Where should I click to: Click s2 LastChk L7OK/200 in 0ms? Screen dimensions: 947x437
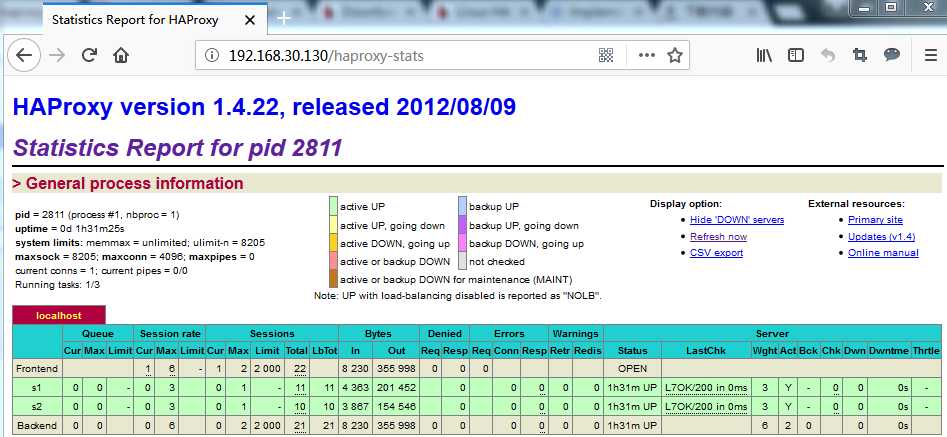705,407
